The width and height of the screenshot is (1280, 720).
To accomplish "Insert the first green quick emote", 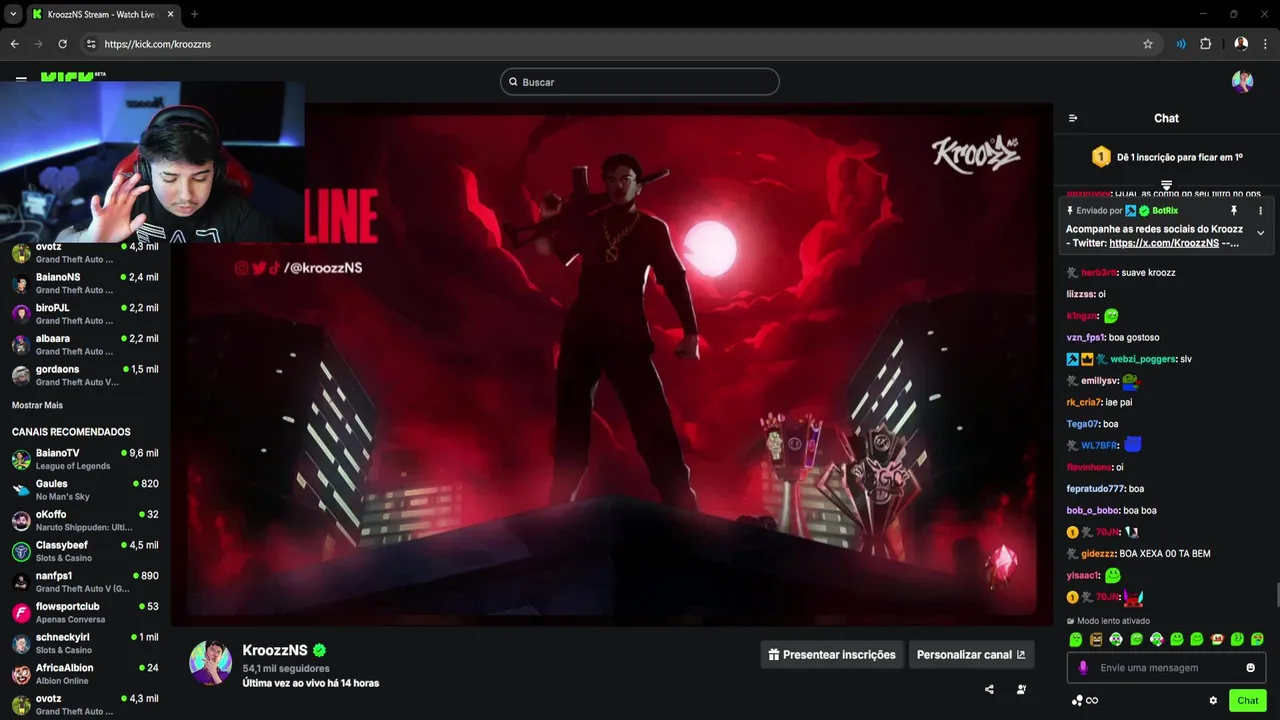I will [1076, 639].
